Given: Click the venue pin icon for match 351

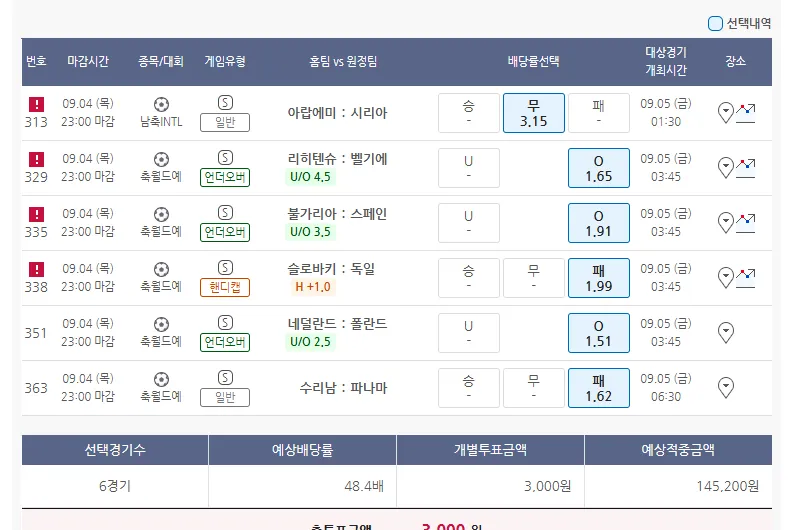Looking at the screenshot, I should (x=727, y=332).
